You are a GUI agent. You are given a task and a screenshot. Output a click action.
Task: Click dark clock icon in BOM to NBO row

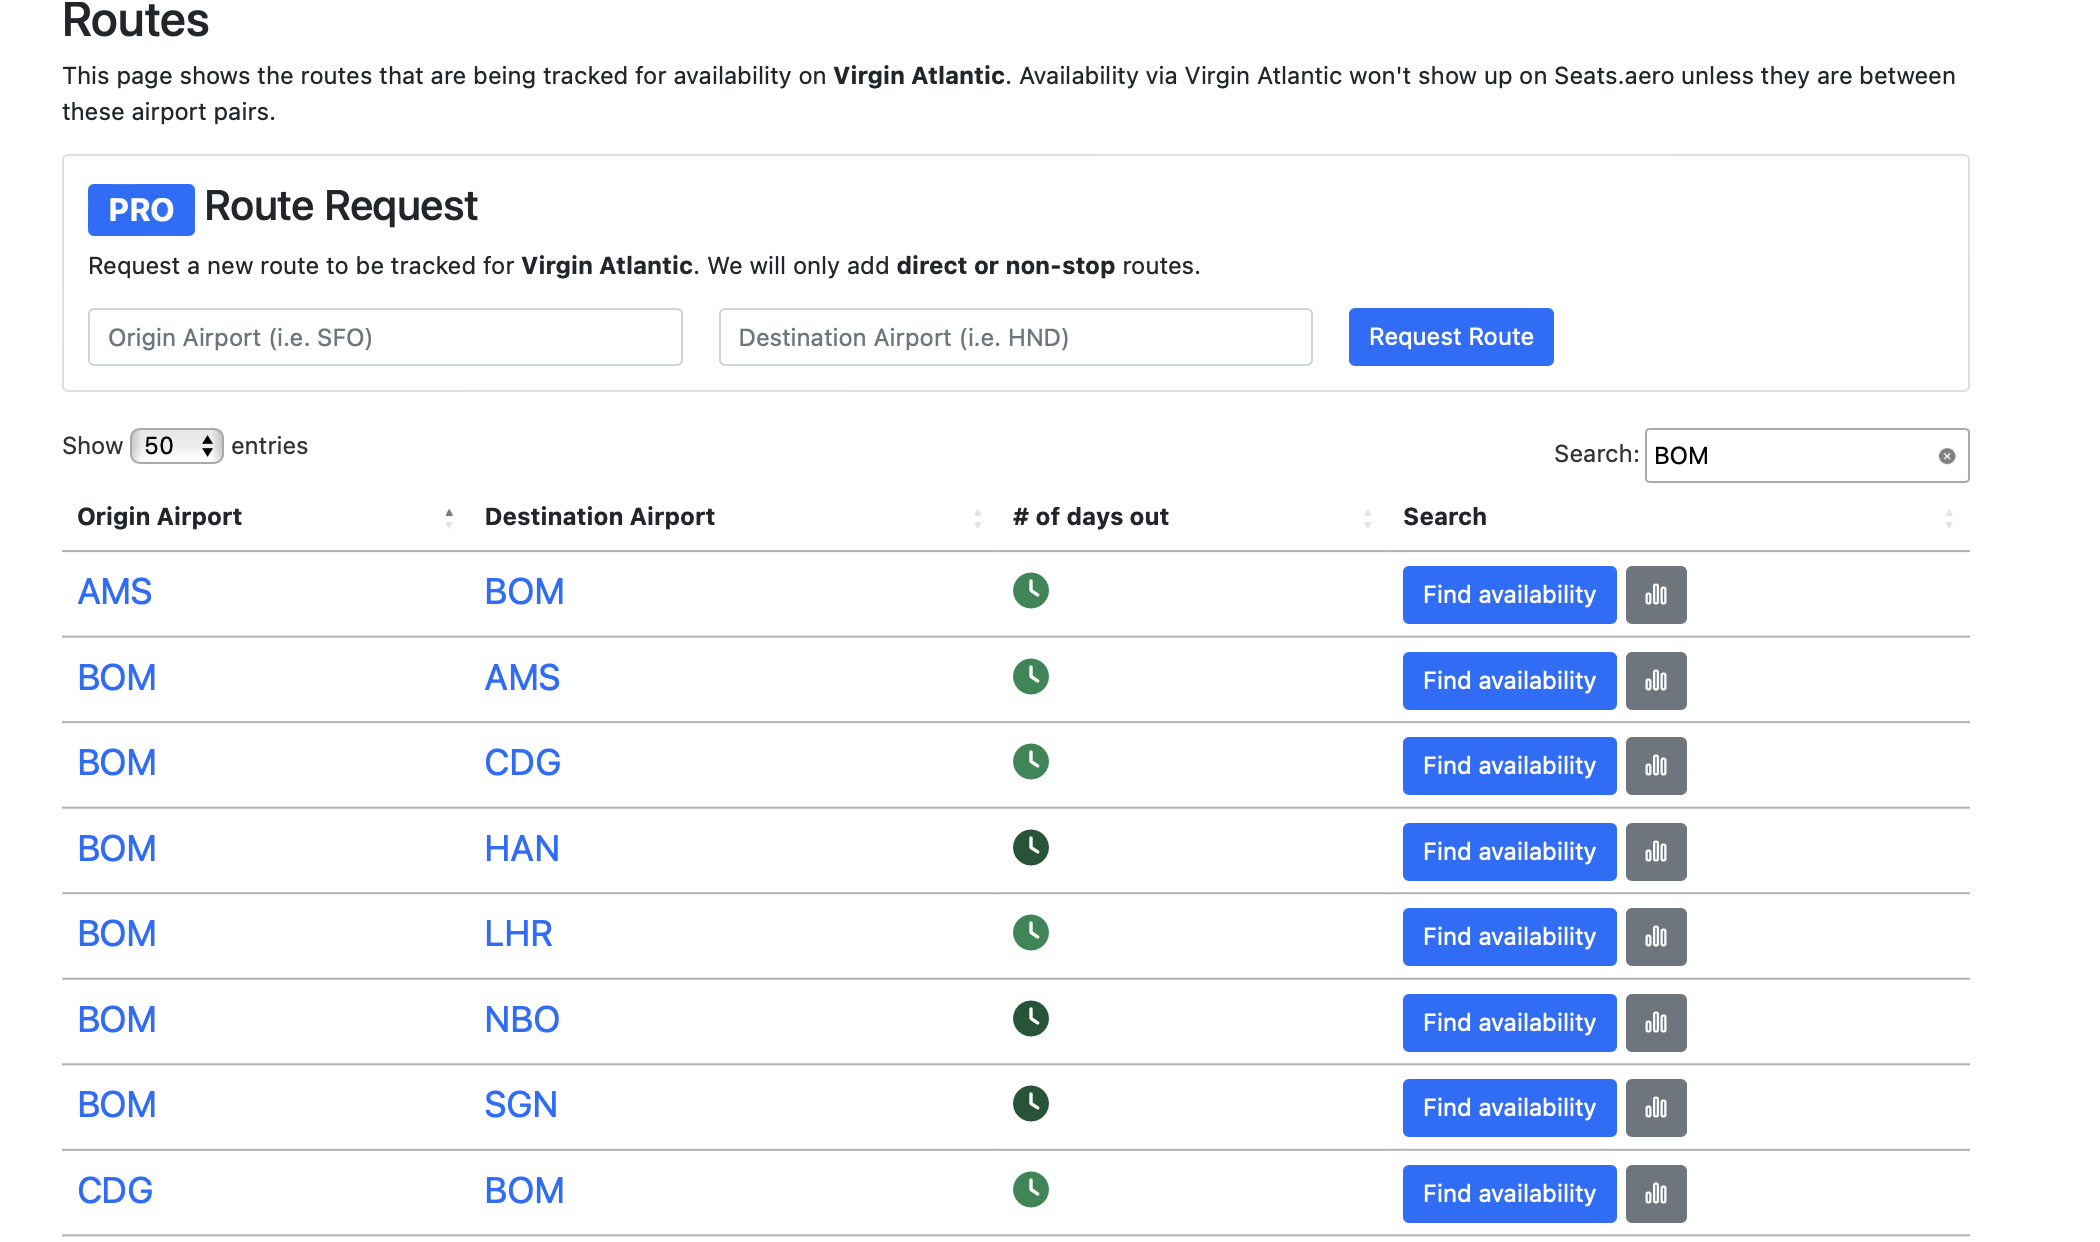point(1030,1019)
